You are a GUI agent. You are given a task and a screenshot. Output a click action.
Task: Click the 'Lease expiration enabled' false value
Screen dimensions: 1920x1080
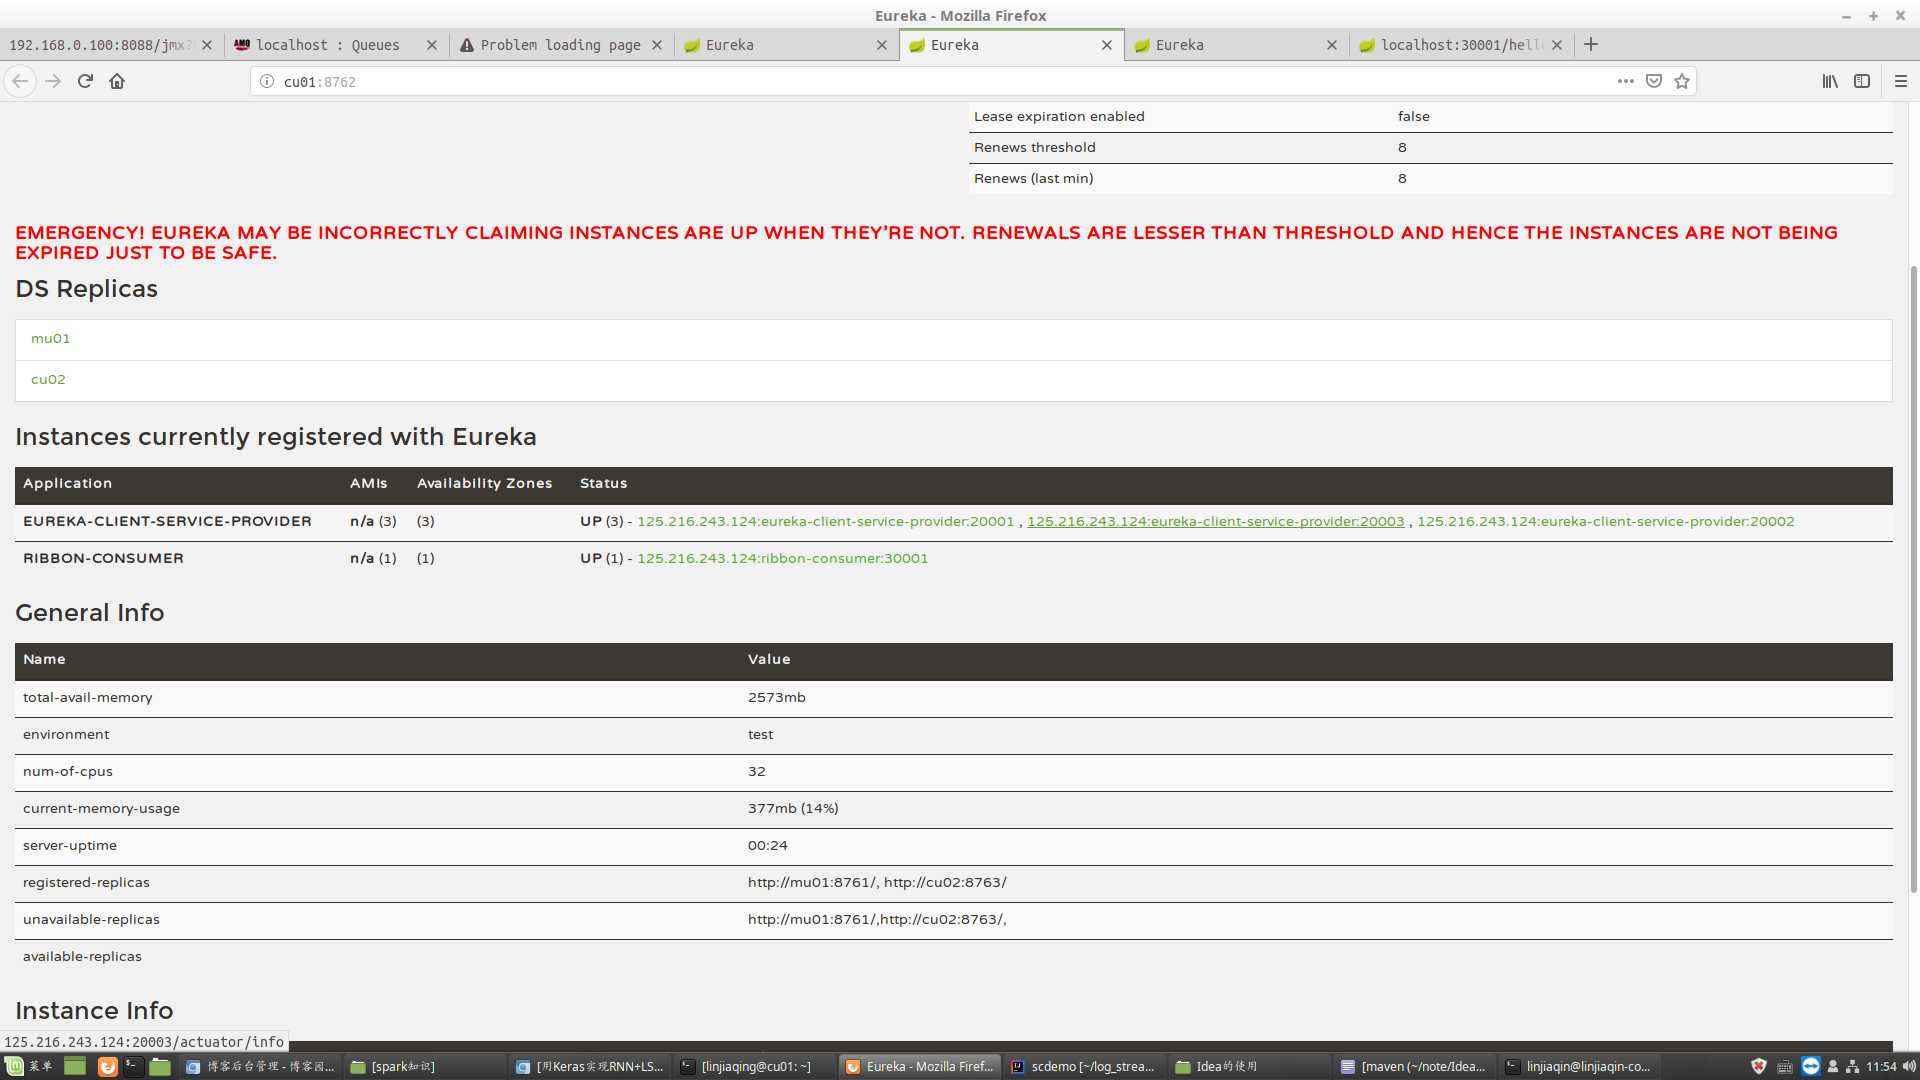coord(1414,117)
